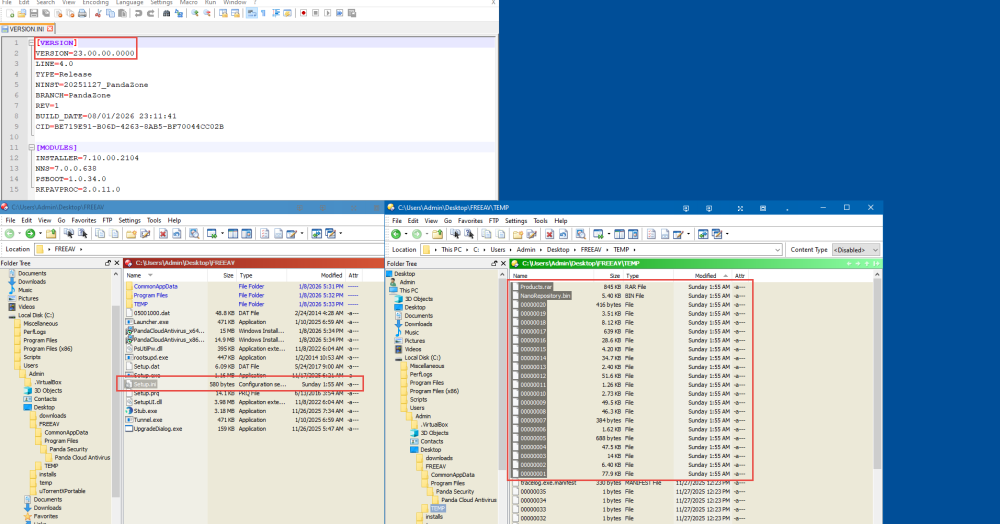Close the left Folder Tree panel

117,263
